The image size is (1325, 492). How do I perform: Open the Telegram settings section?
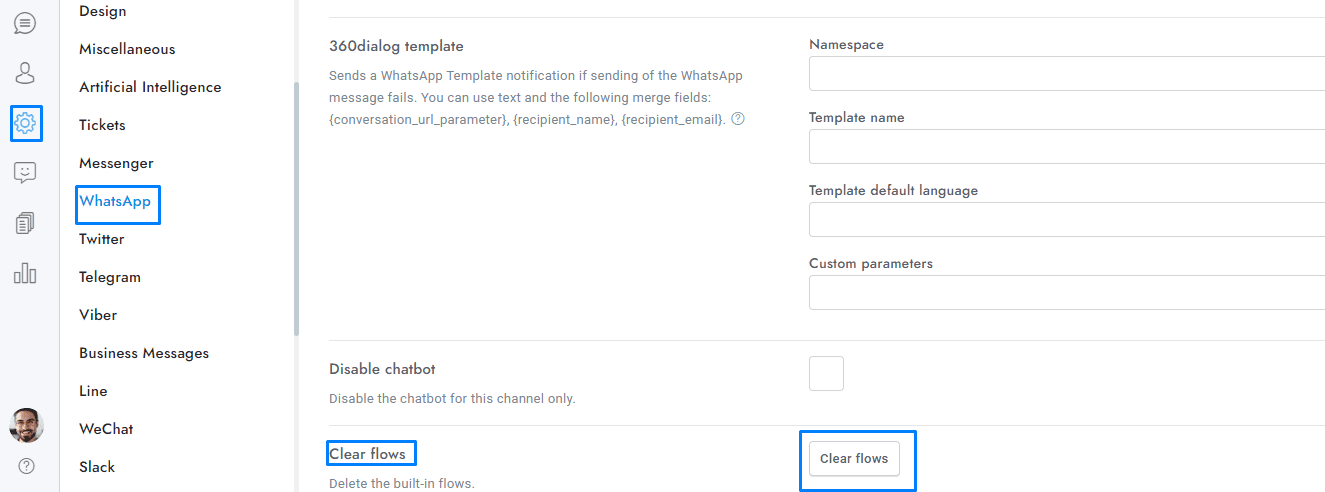coord(110,277)
